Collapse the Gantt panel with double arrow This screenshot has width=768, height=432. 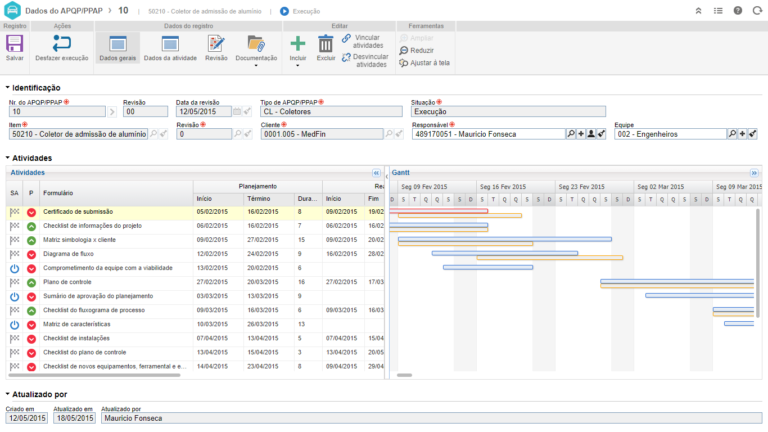(x=755, y=172)
